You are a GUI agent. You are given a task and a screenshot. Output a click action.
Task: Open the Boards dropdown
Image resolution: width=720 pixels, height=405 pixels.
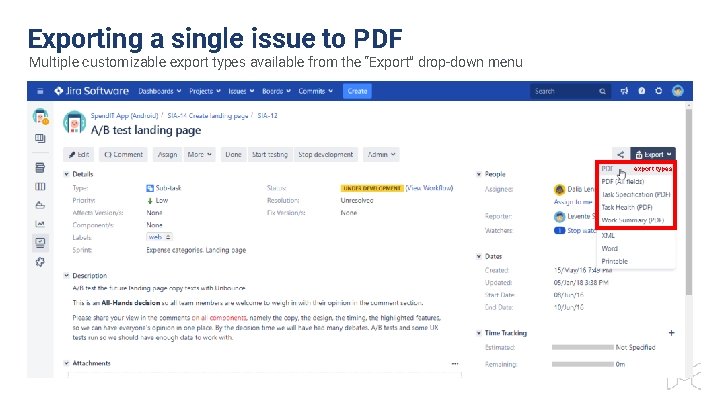(x=276, y=91)
